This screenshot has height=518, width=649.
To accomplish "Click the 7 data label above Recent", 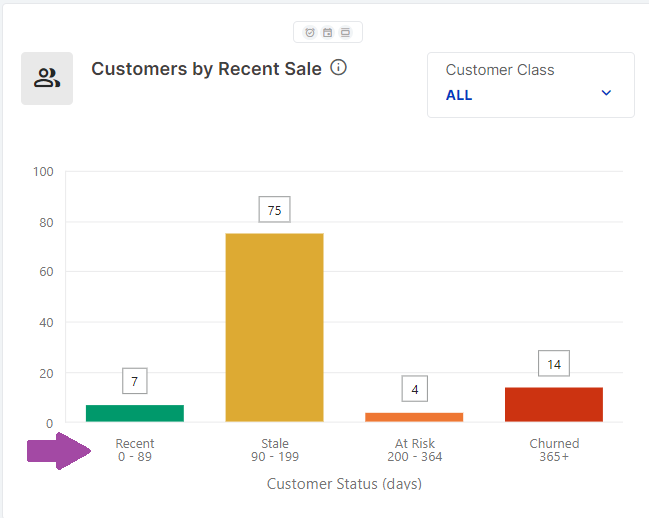I will 135,381.
